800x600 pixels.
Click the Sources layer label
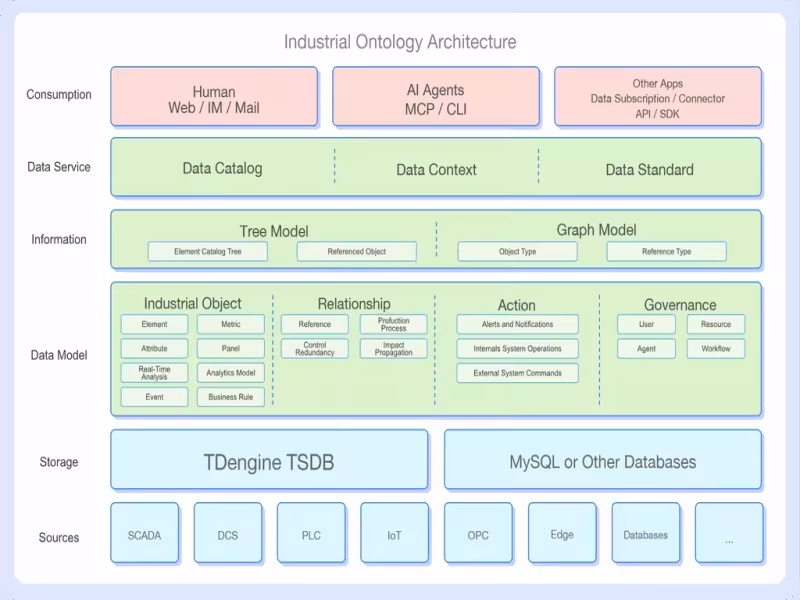coord(59,538)
